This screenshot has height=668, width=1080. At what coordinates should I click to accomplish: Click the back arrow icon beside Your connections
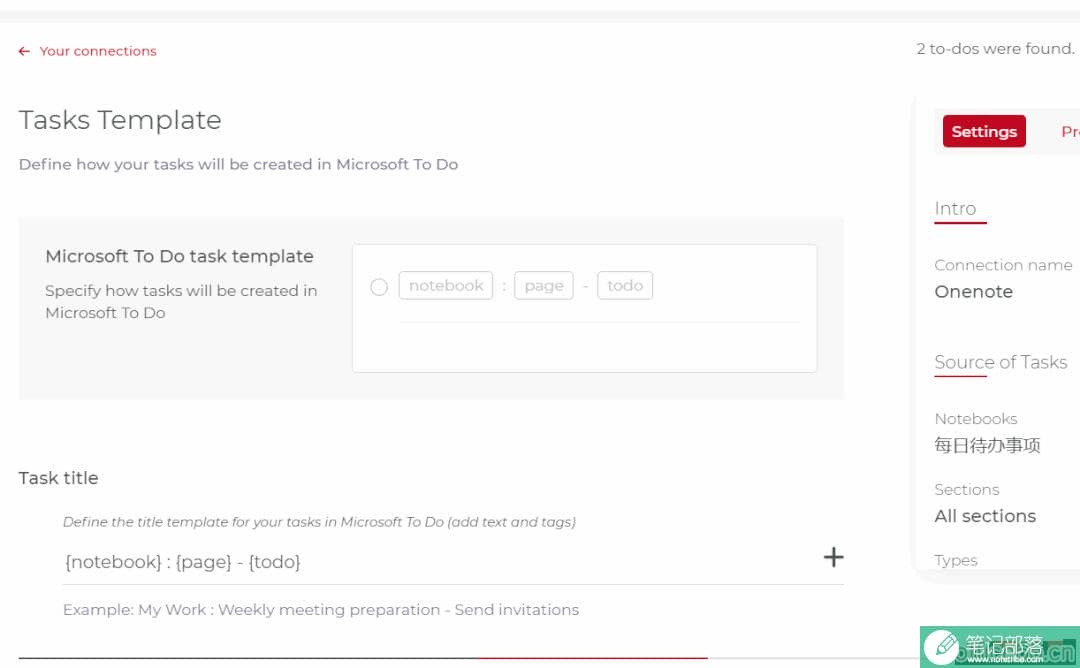point(24,51)
